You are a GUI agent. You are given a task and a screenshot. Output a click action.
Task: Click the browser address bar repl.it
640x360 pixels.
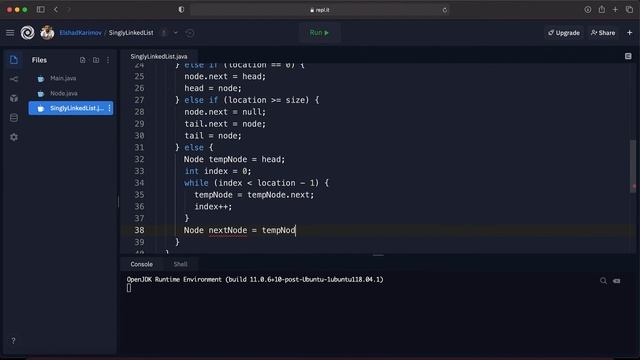click(320, 10)
